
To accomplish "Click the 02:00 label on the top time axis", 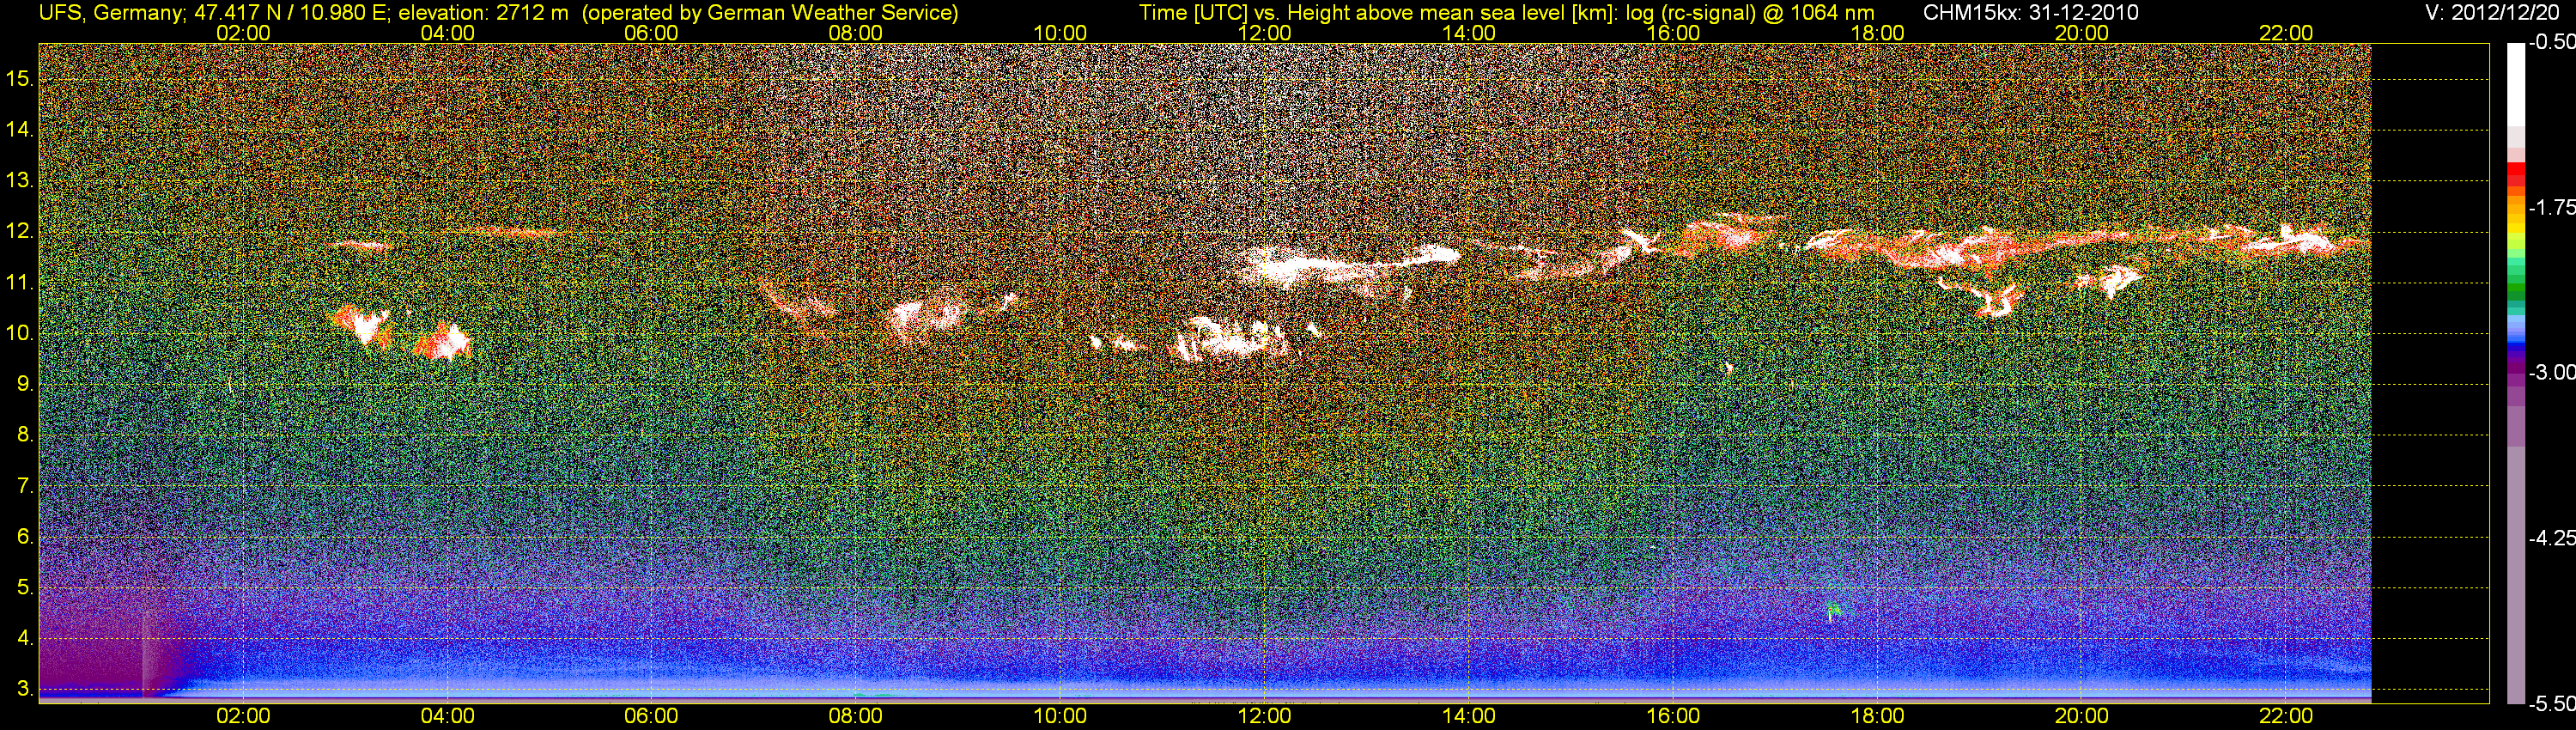I will (x=243, y=33).
